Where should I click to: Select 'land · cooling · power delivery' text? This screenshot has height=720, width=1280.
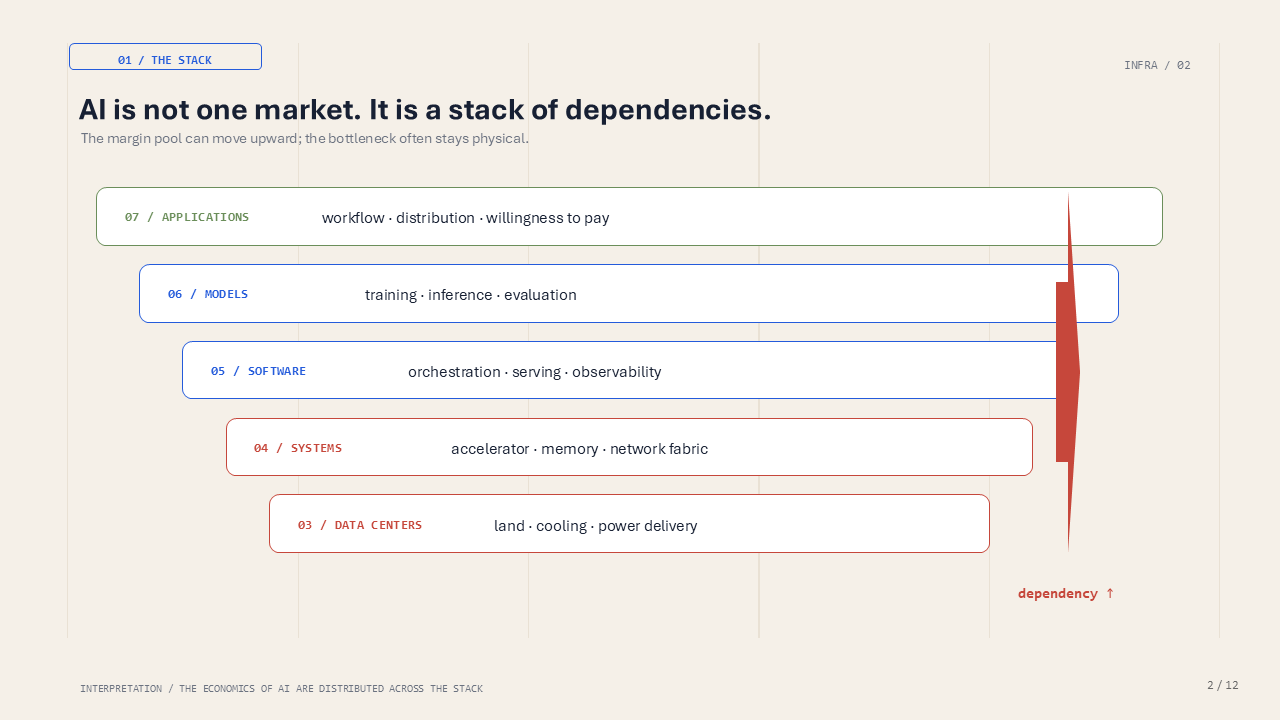pyautogui.click(x=596, y=526)
